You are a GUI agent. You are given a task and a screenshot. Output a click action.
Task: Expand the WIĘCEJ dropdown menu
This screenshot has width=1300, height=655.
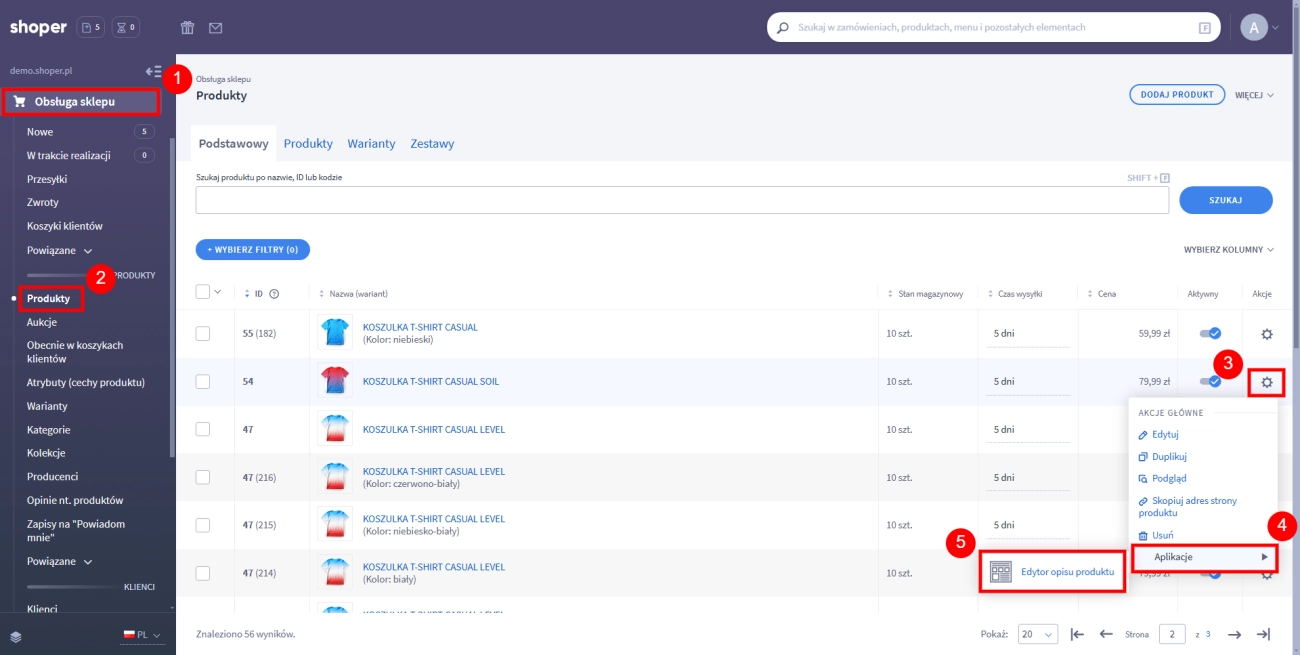pyautogui.click(x=1254, y=95)
